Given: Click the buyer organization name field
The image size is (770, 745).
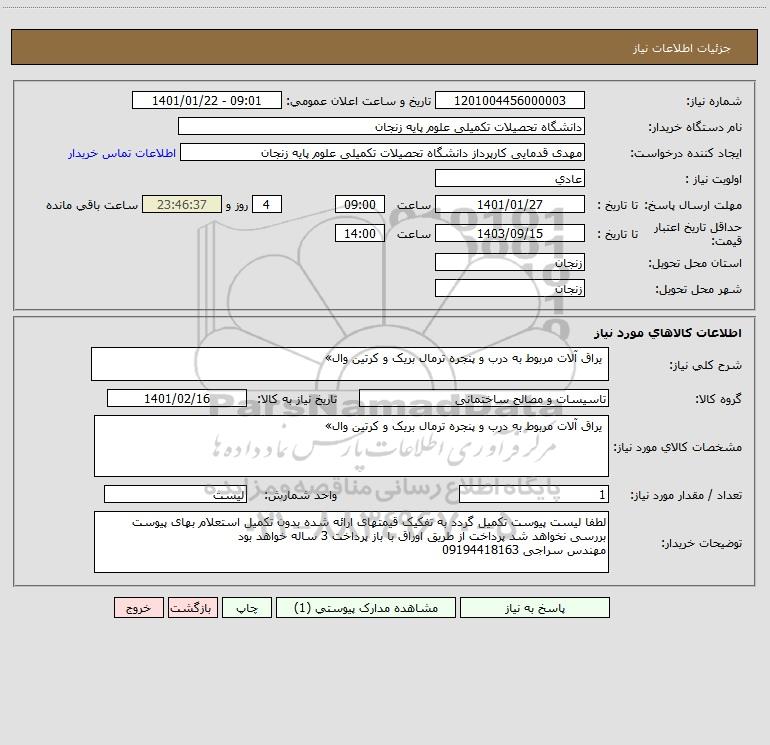Looking at the screenshot, I should tap(381, 126).
